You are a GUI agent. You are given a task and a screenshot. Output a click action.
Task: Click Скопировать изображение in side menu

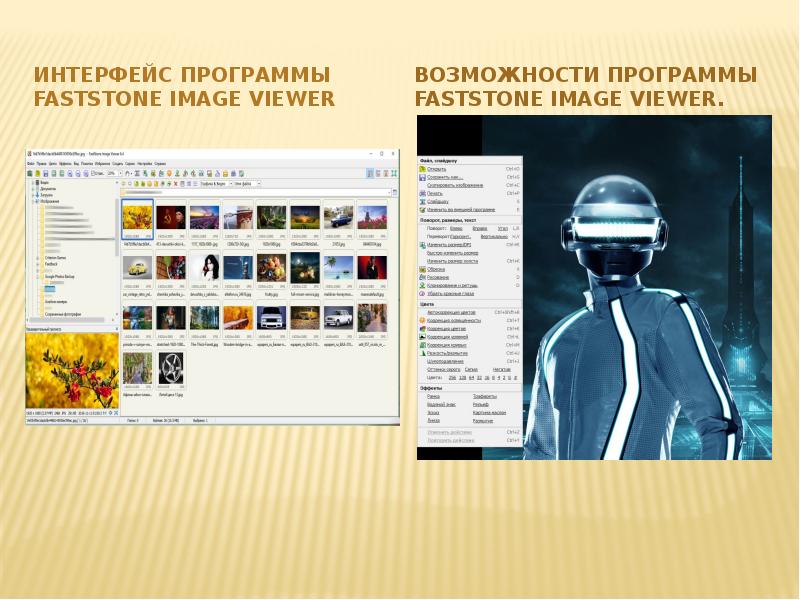(x=455, y=185)
